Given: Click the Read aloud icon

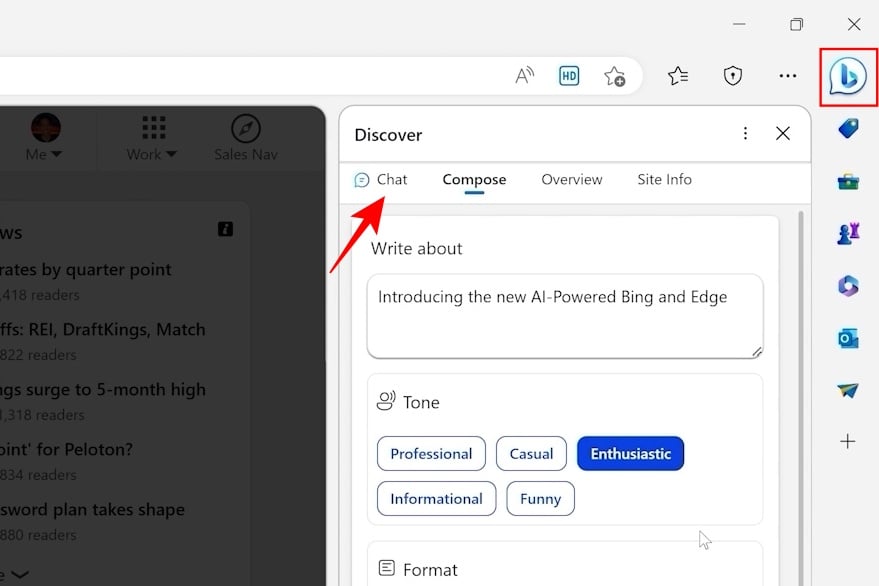Looking at the screenshot, I should [524, 76].
